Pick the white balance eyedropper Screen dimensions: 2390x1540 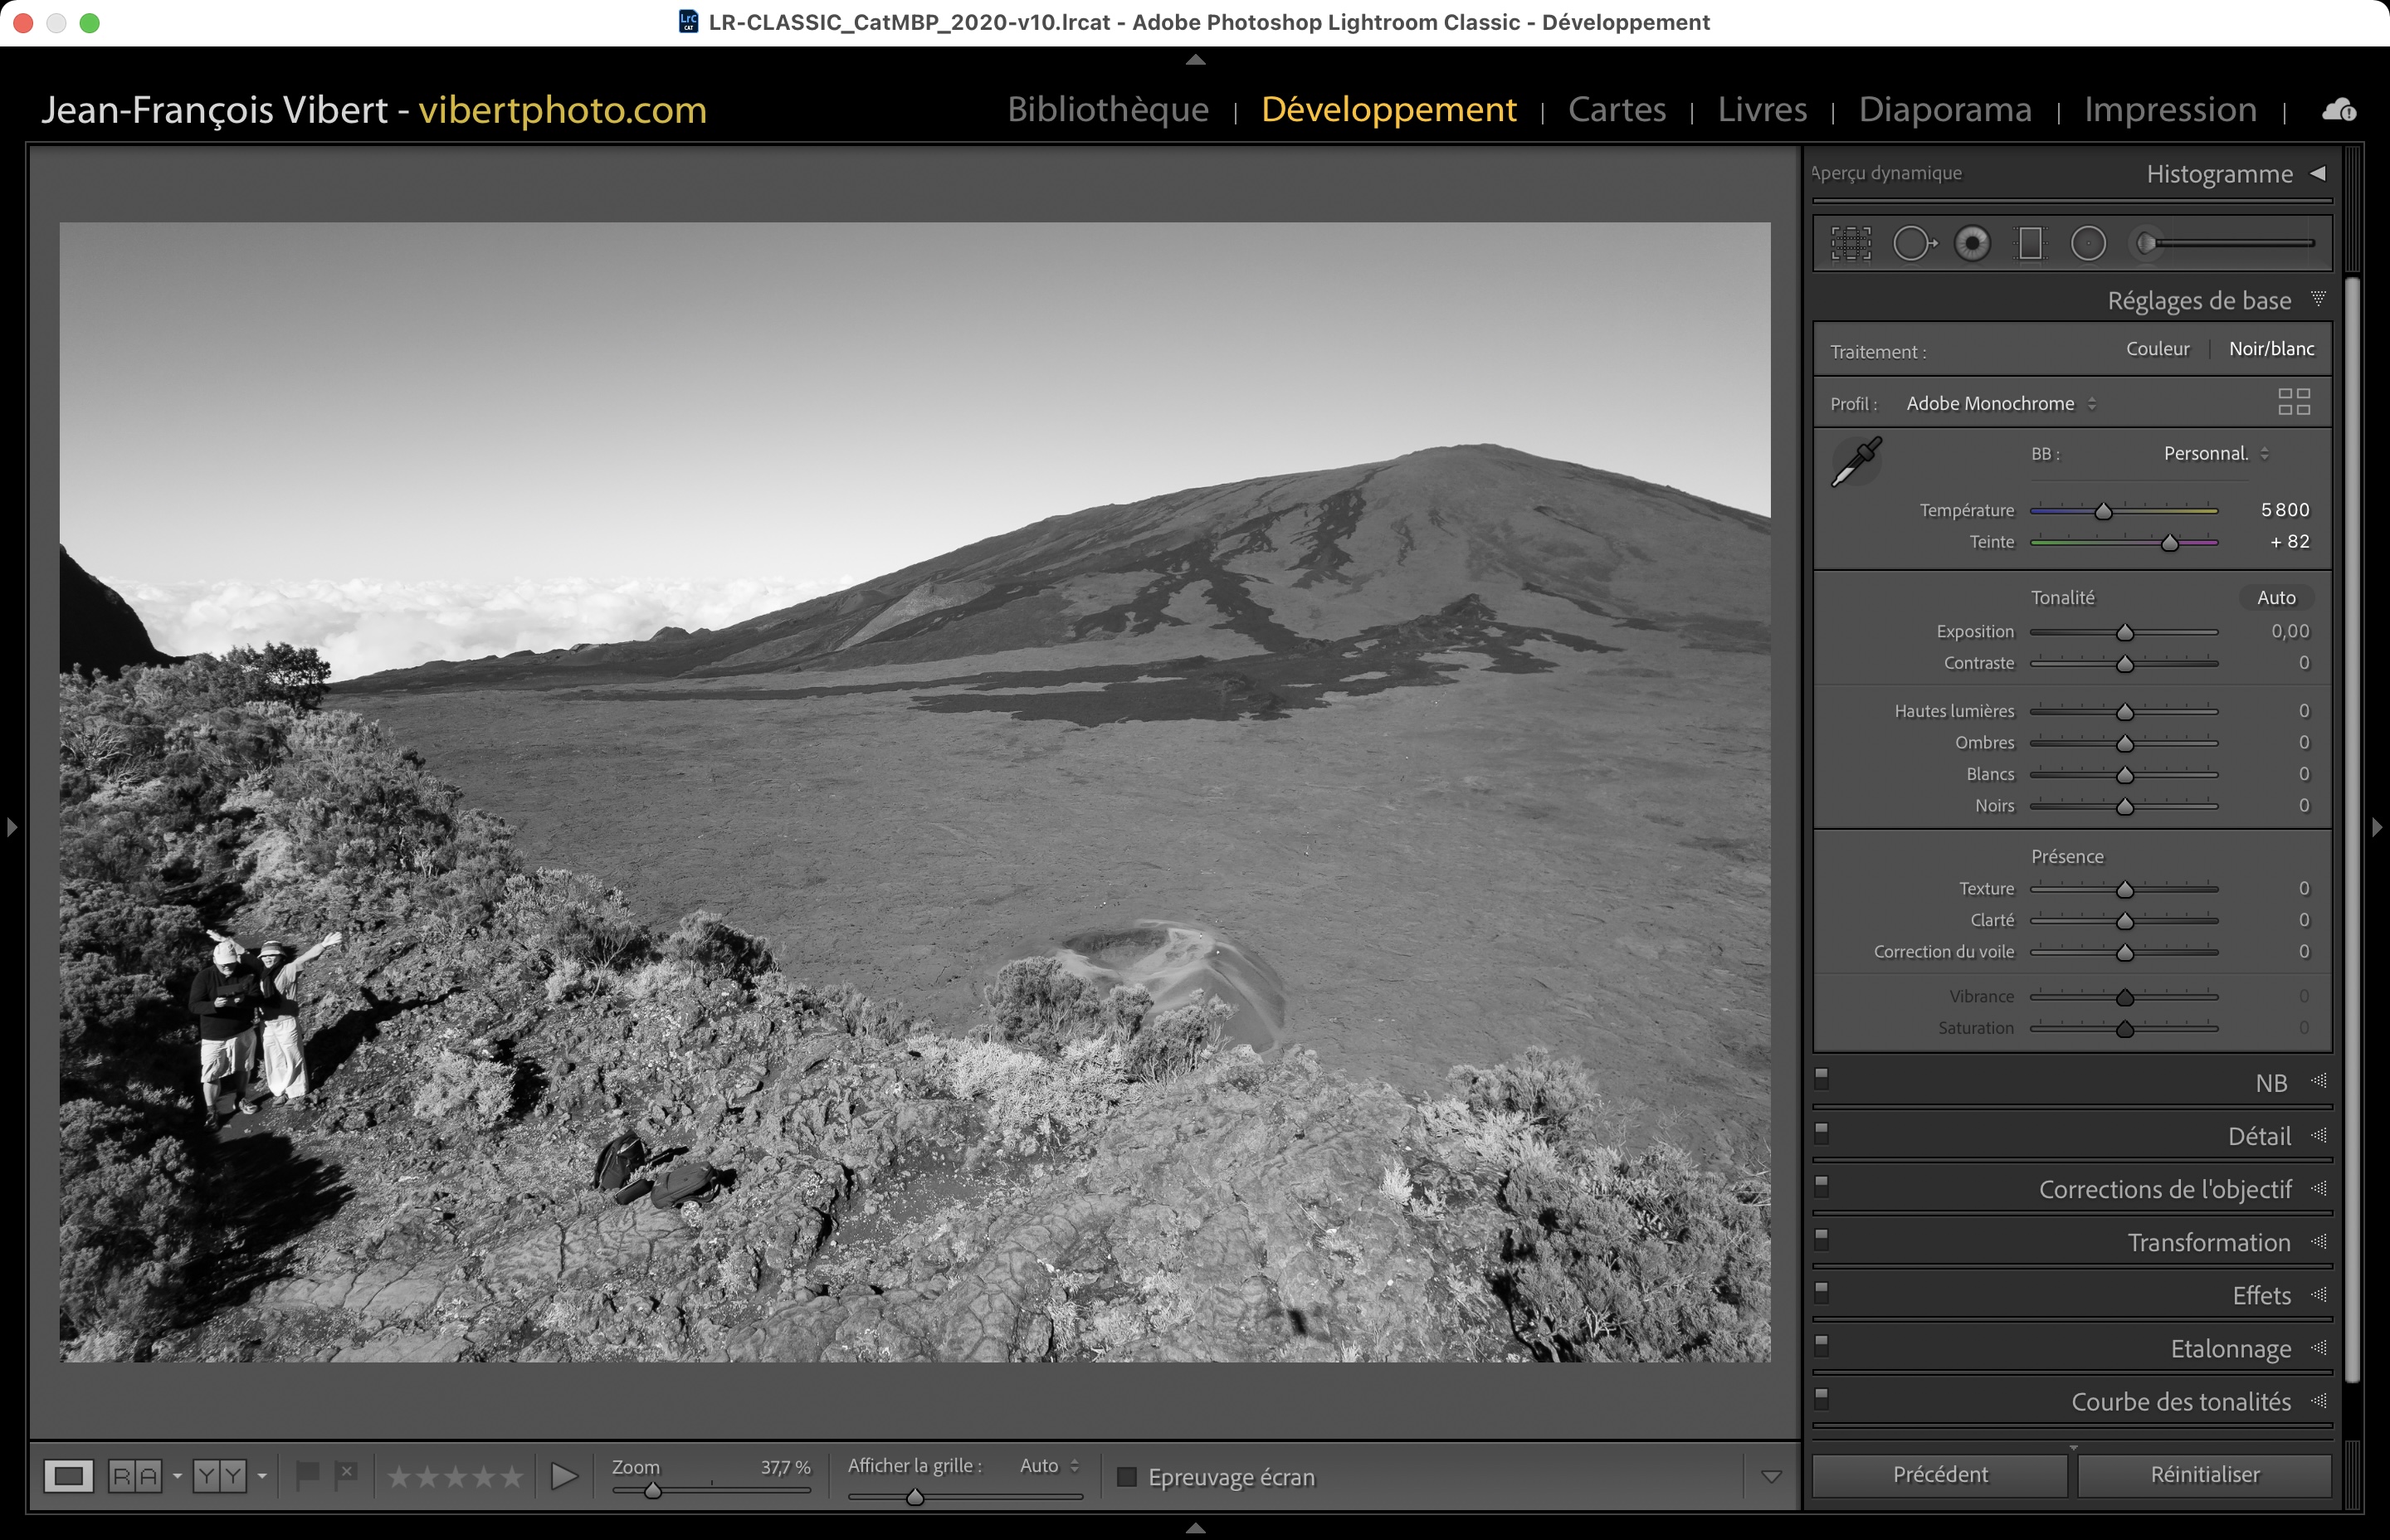(1856, 462)
